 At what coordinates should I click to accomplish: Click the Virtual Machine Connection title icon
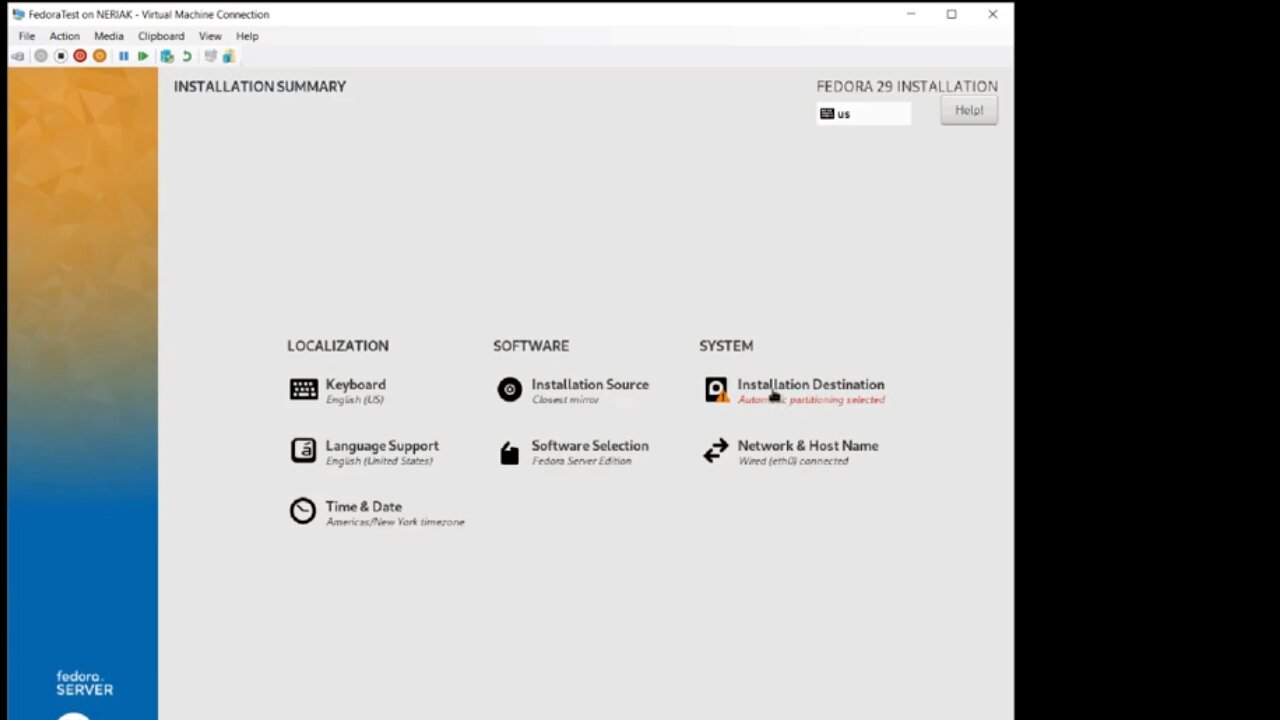click(x=18, y=14)
